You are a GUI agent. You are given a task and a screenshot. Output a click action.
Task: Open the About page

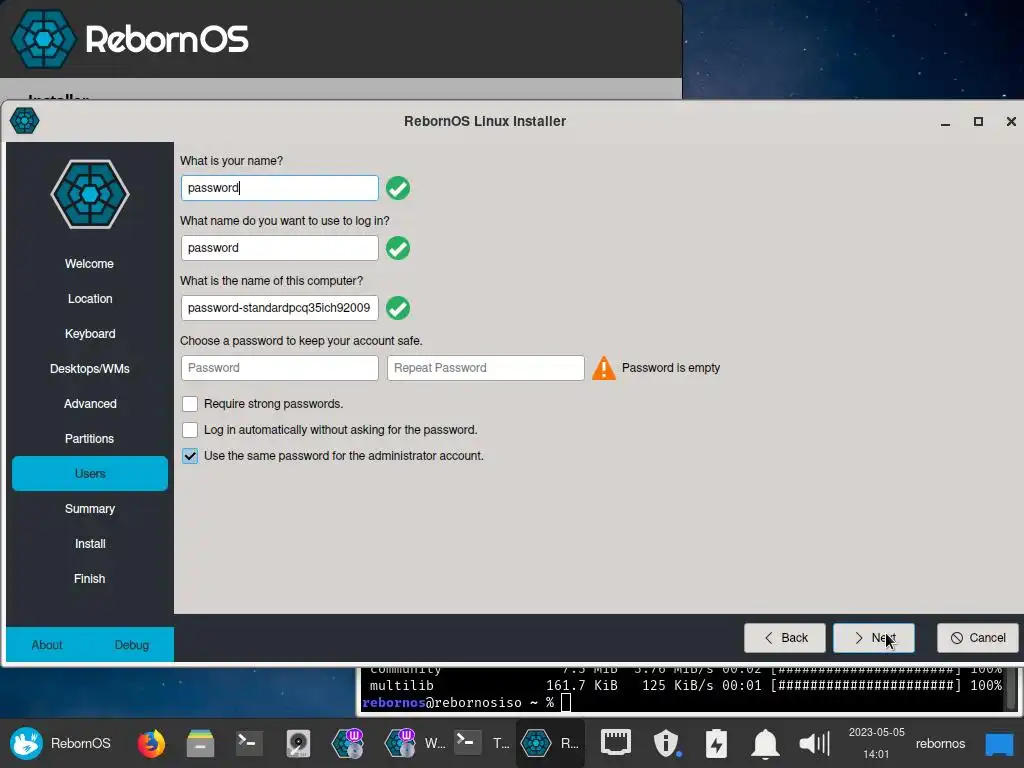[x=47, y=645]
